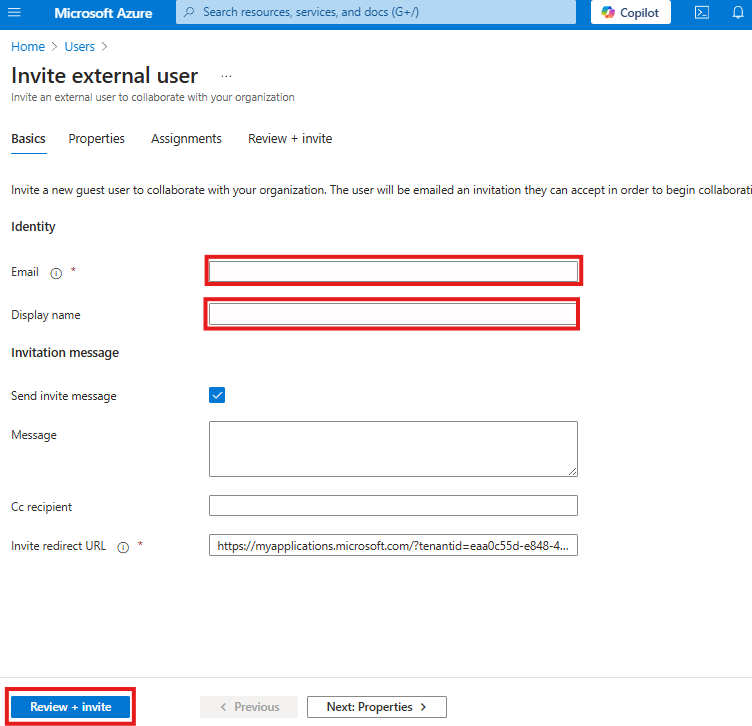This screenshot has height=726, width=752.
Task: Switch to the Assignments tab
Action: 186,139
